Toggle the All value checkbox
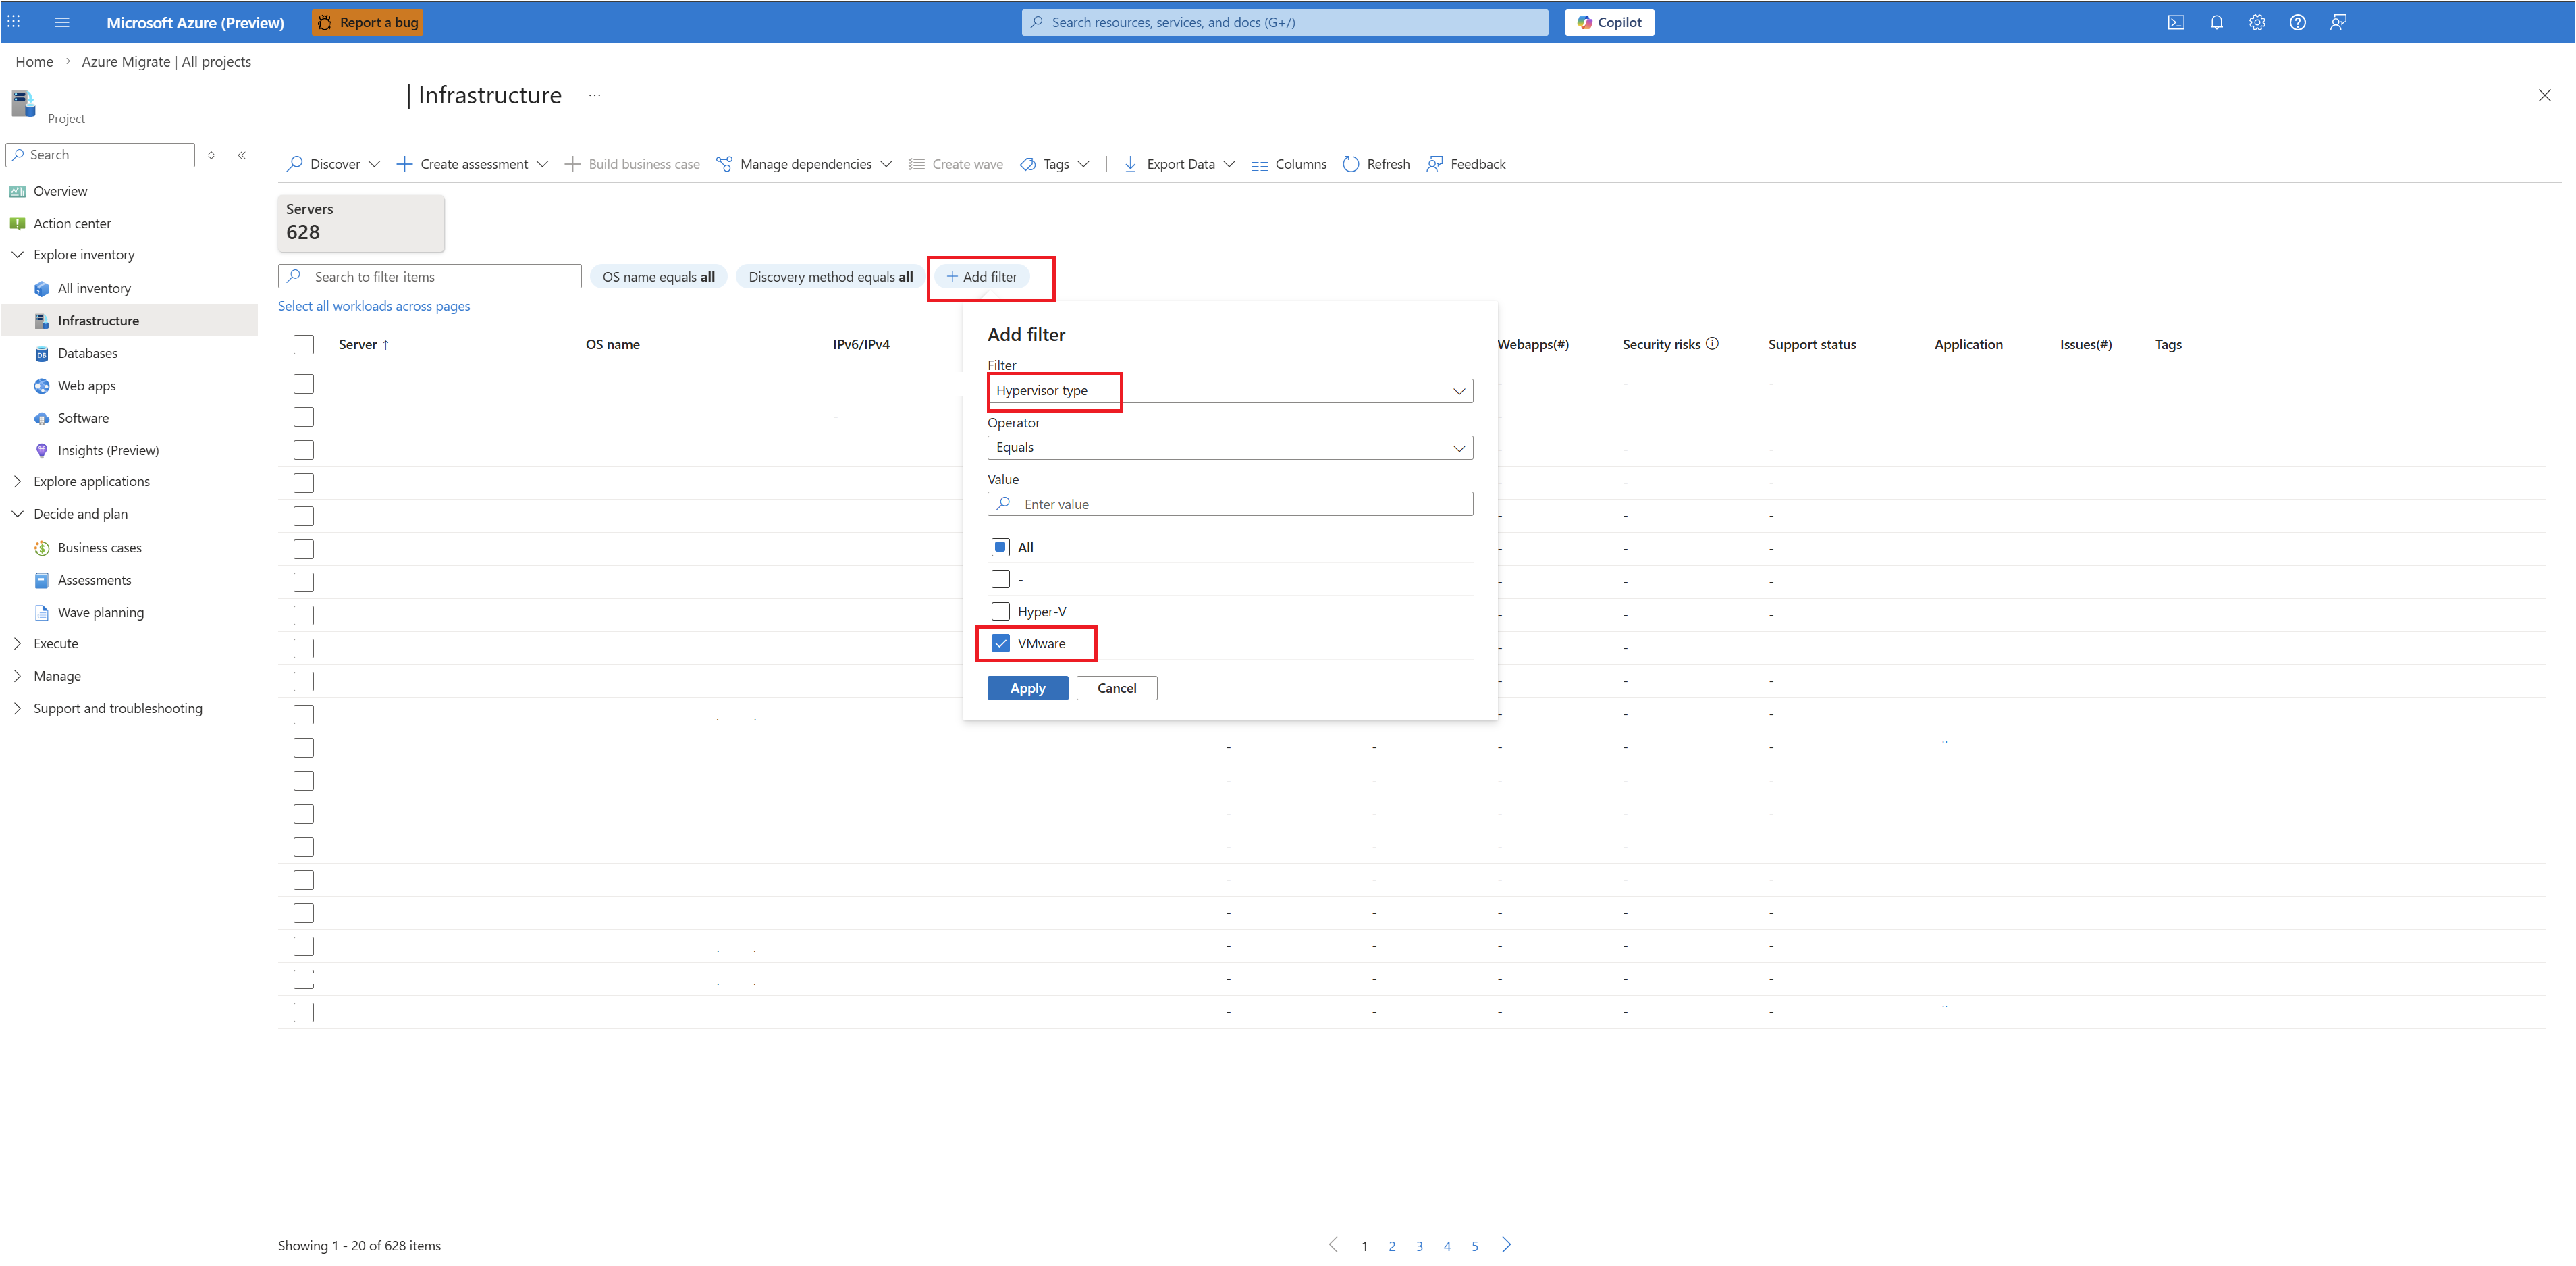The width and height of the screenshot is (2576, 1266). click(x=1000, y=547)
